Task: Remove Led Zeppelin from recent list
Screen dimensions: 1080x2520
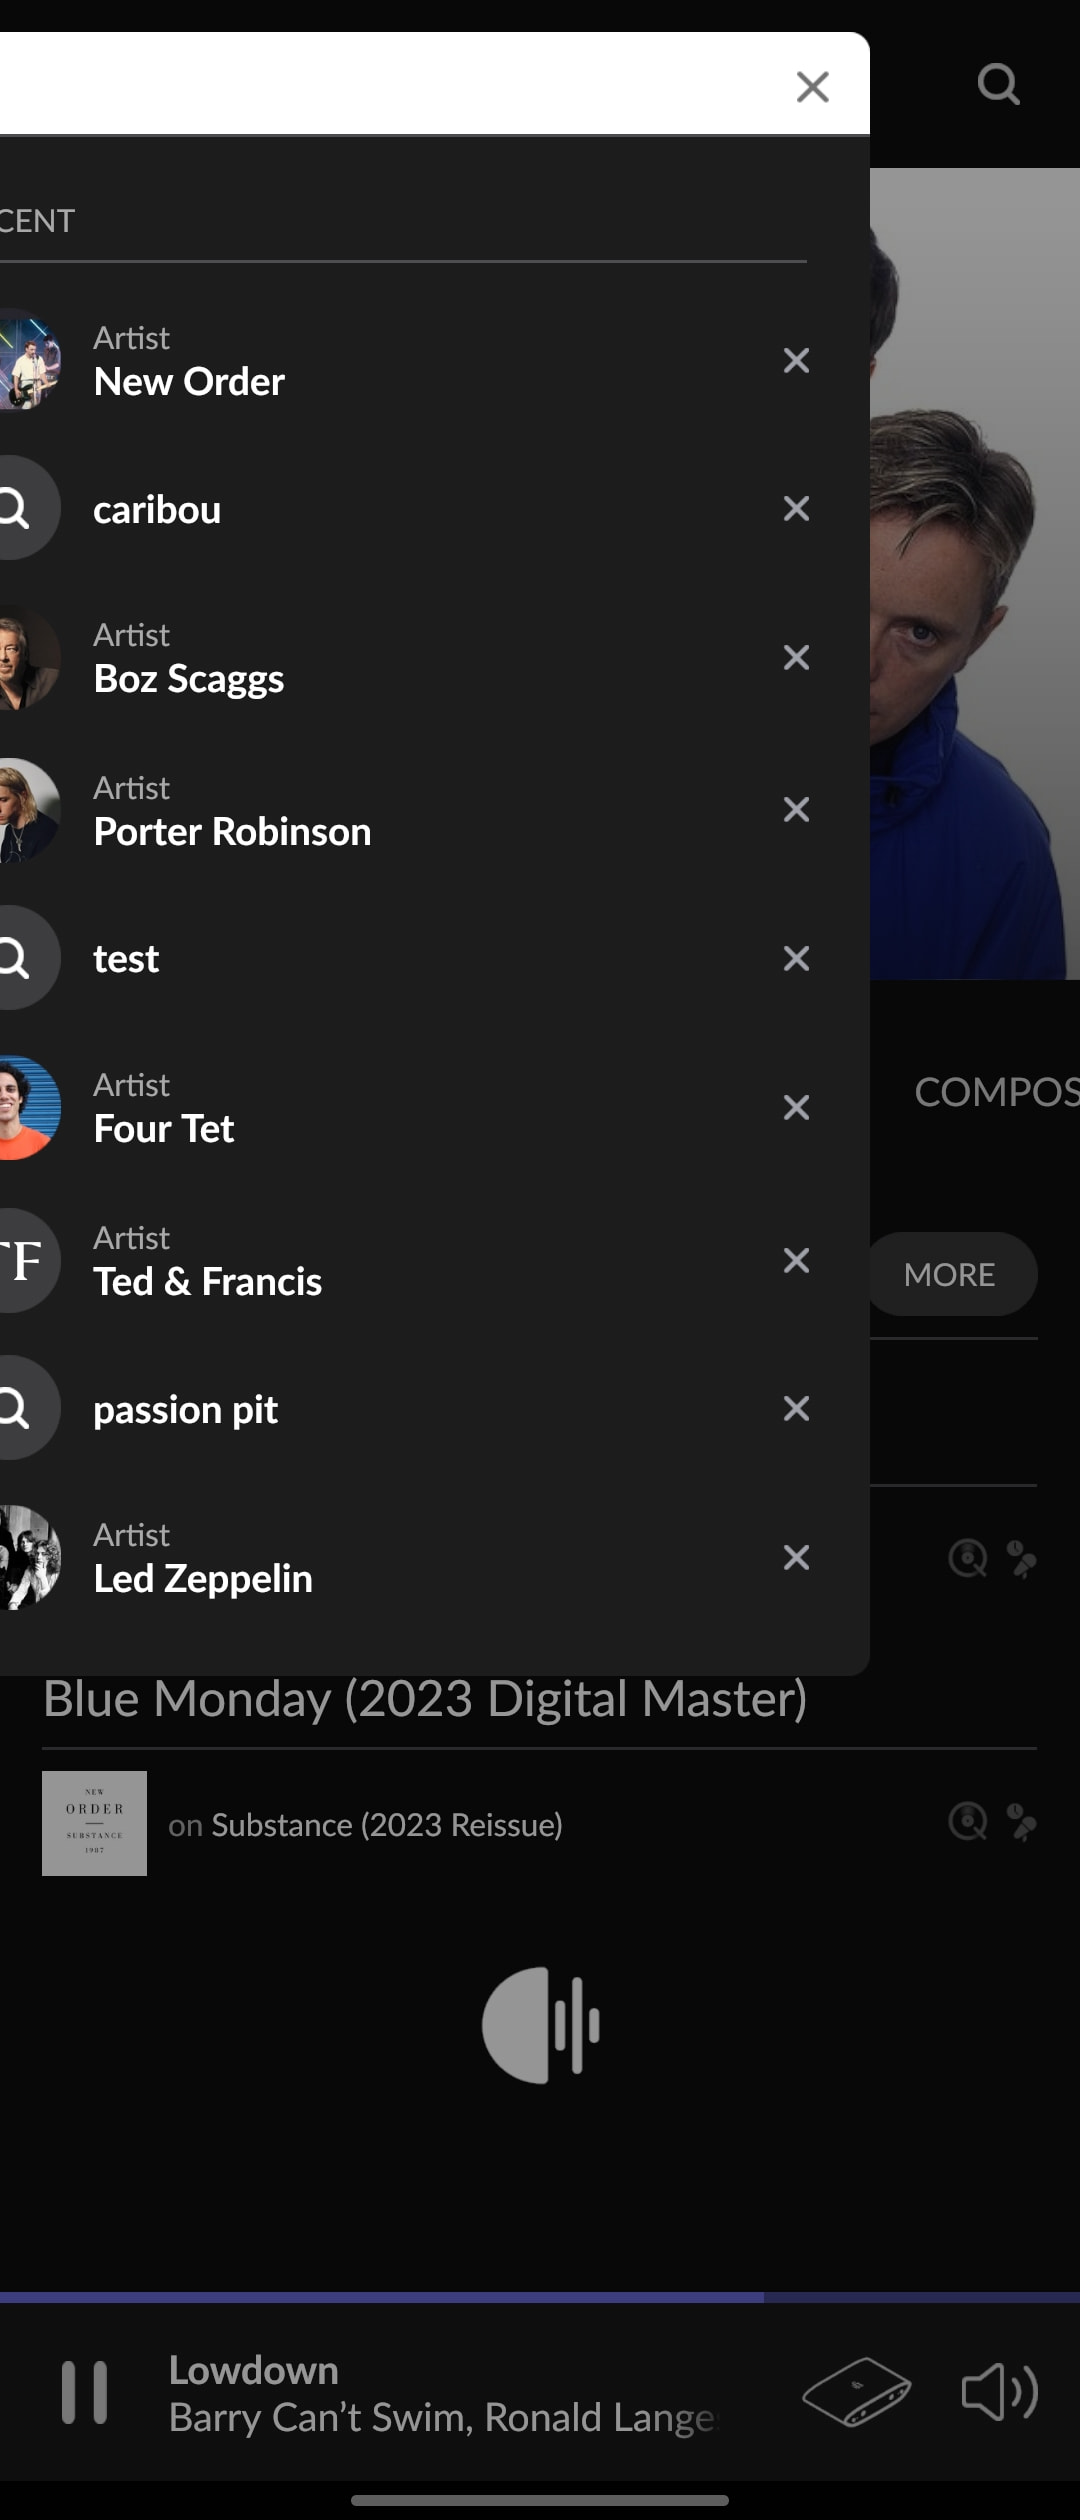Action: tap(796, 1557)
